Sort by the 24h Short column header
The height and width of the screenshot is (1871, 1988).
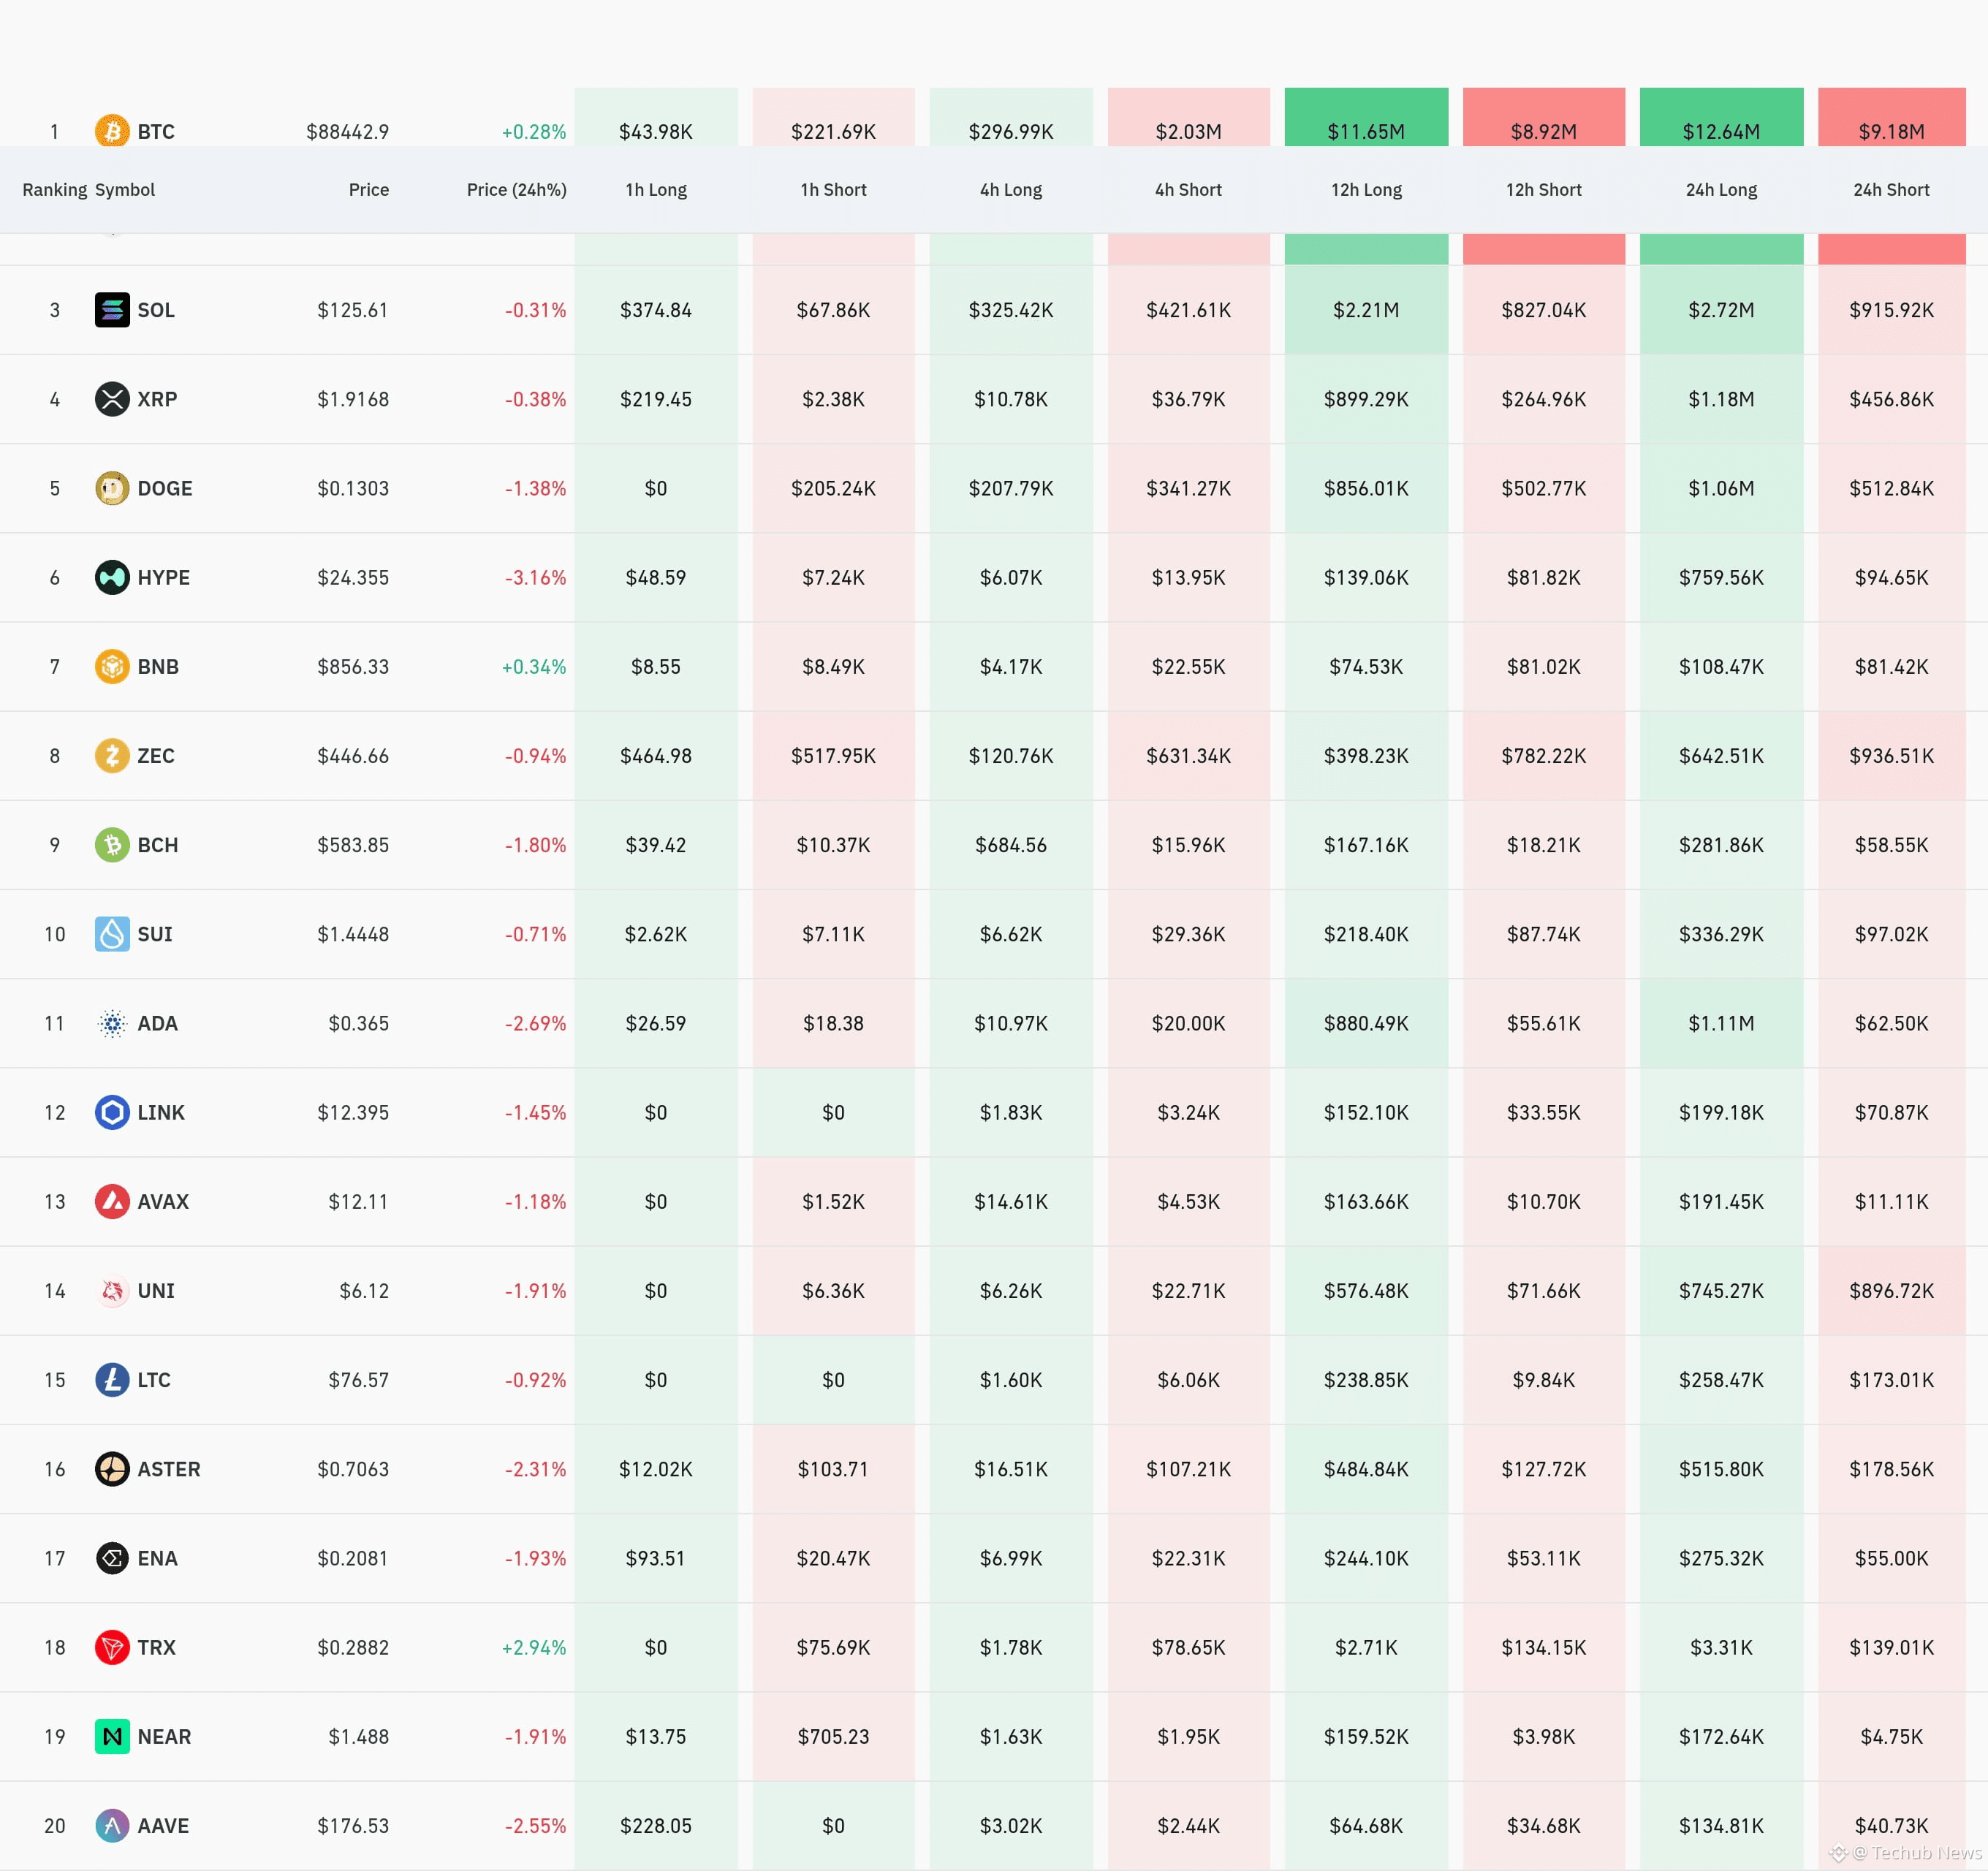click(1890, 190)
